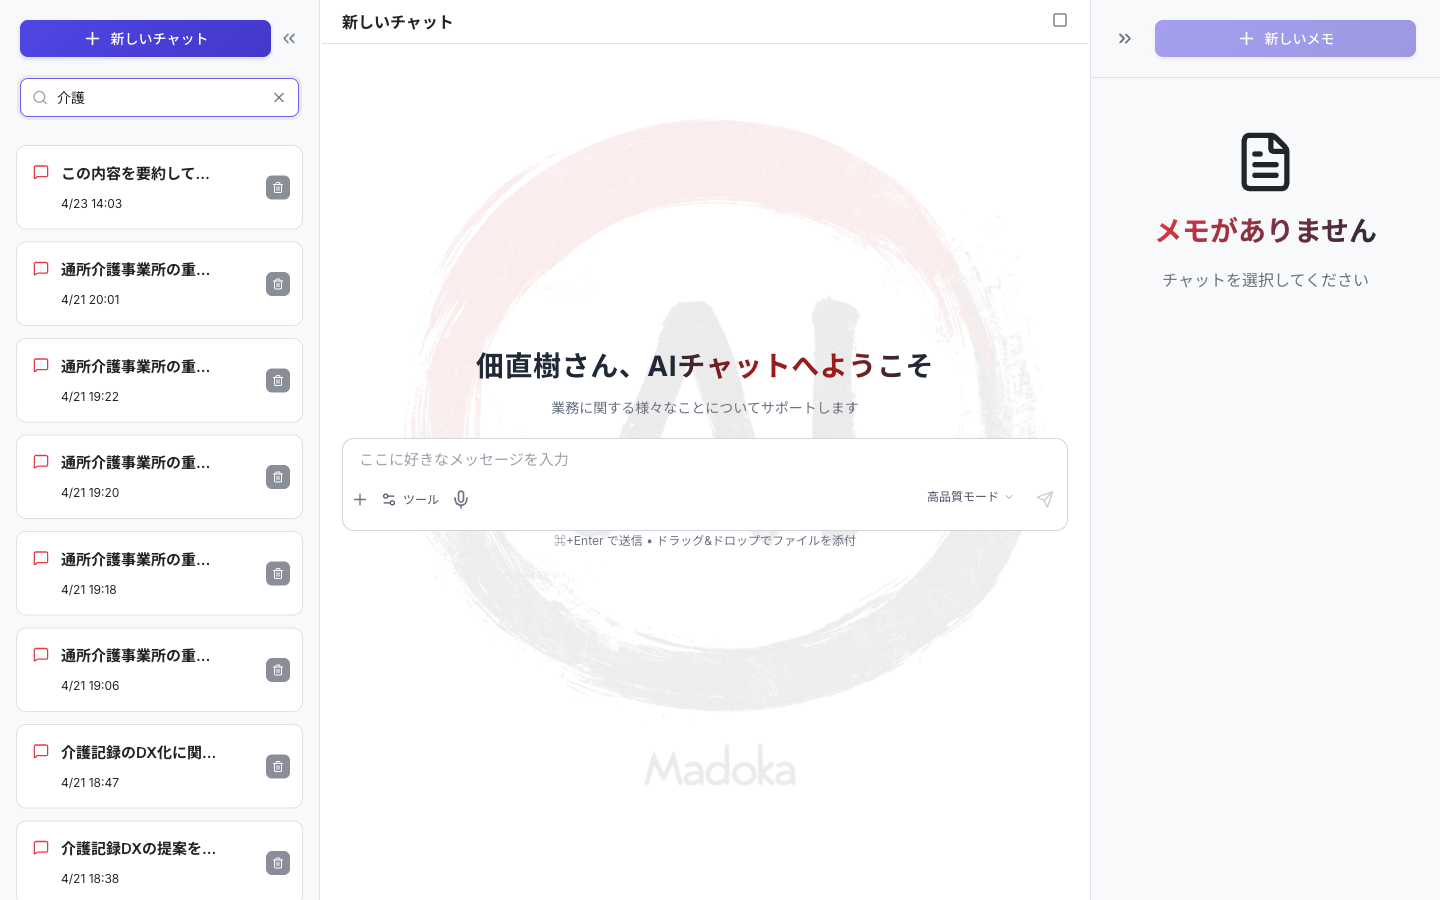
Task: Delete the chat dated 4/21 19:18
Action: (278, 573)
